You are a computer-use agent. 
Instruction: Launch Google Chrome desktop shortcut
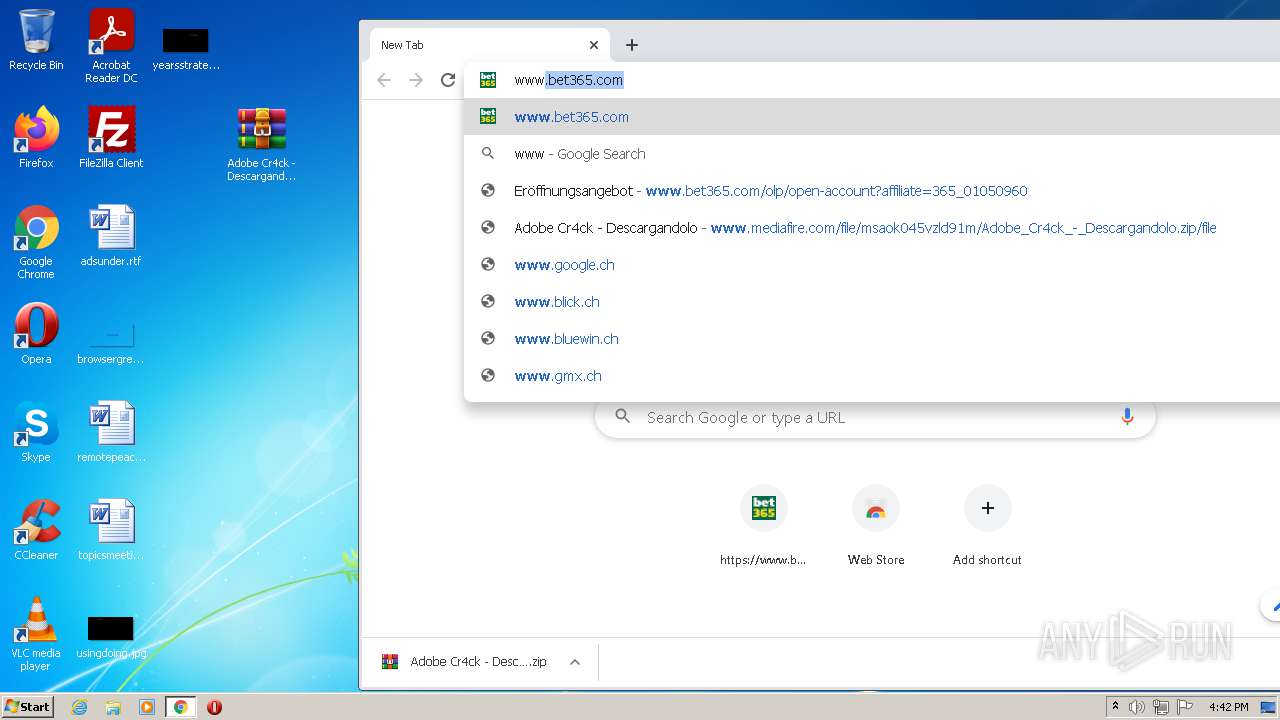coord(36,242)
